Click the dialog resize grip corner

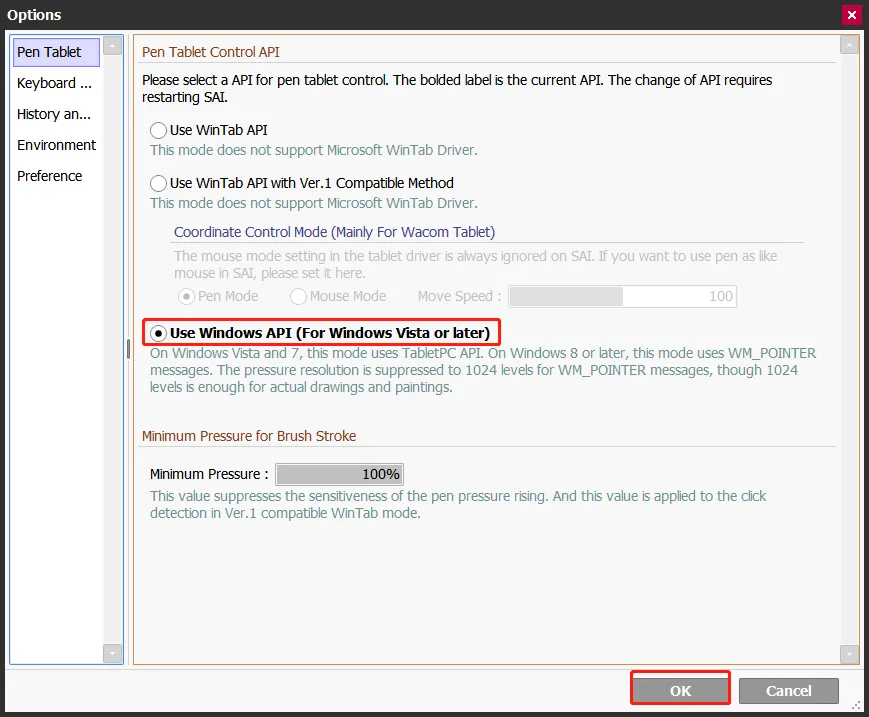tap(856, 705)
